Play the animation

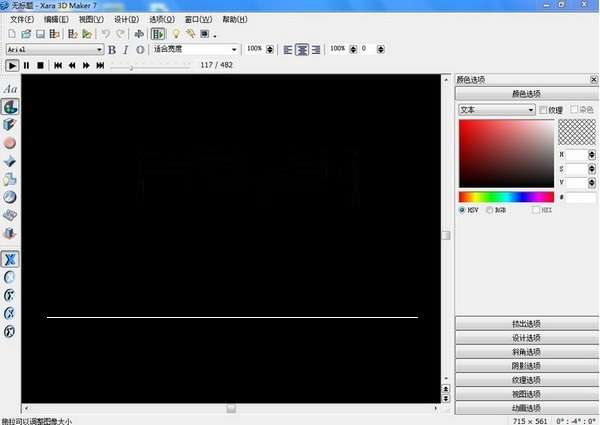tap(12, 65)
